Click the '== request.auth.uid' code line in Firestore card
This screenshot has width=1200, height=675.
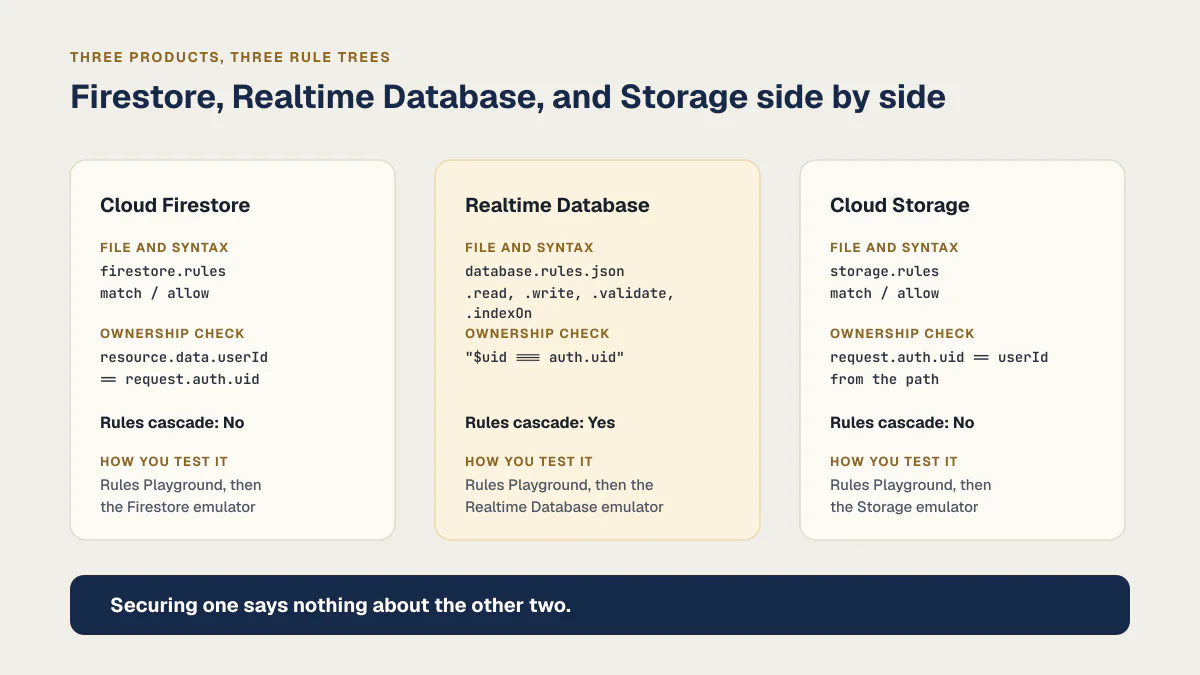tap(180, 379)
